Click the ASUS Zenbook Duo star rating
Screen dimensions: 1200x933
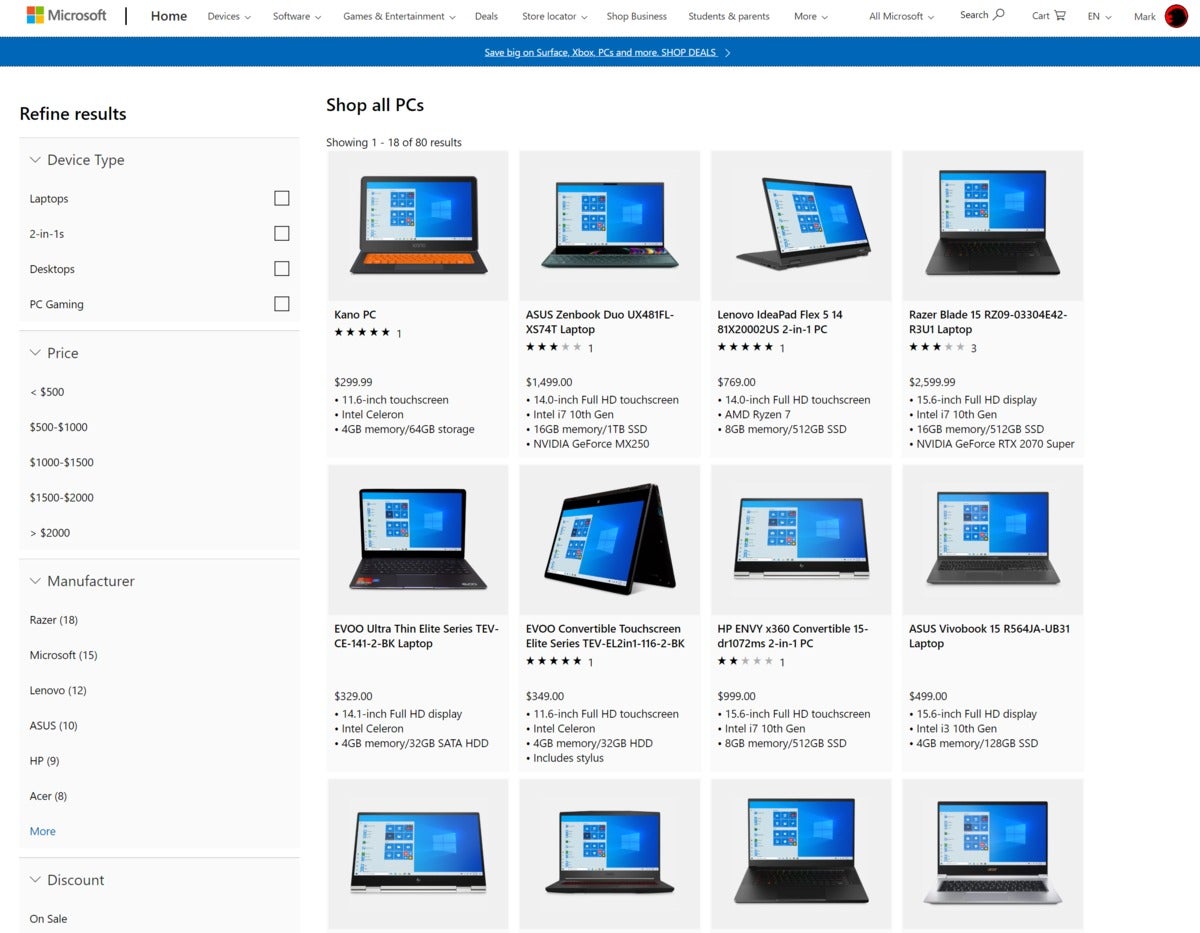pos(554,347)
